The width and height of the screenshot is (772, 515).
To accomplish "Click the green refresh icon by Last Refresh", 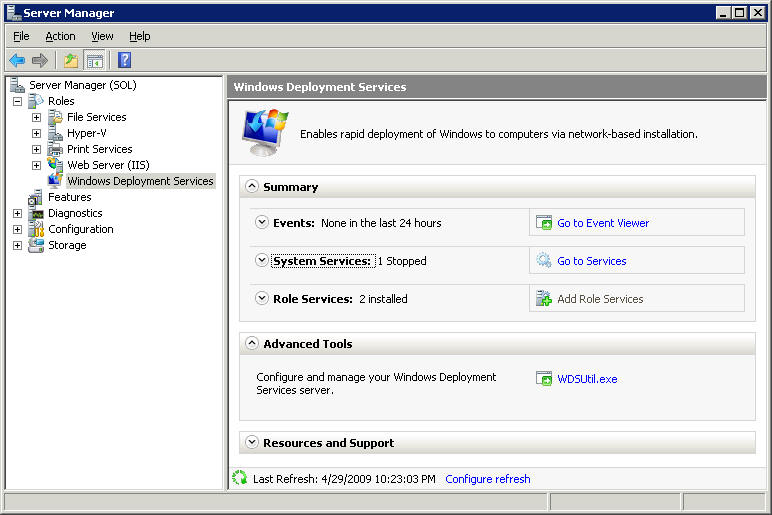I will coord(240,478).
